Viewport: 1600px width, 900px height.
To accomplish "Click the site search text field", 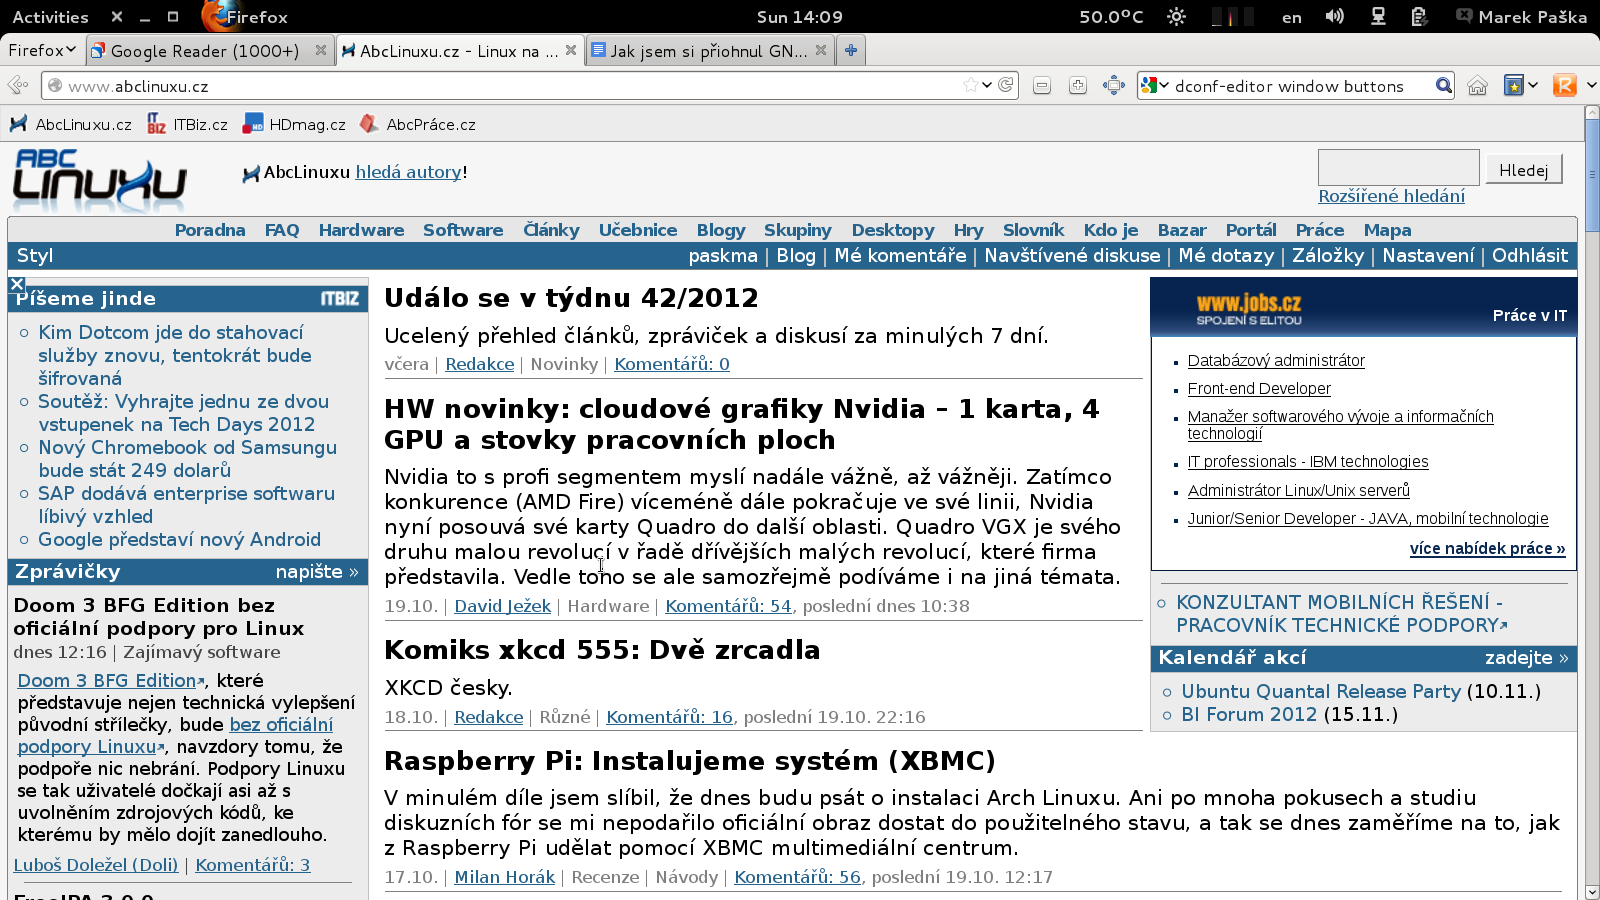I will pyautogui.click(x=1398, y=168).
